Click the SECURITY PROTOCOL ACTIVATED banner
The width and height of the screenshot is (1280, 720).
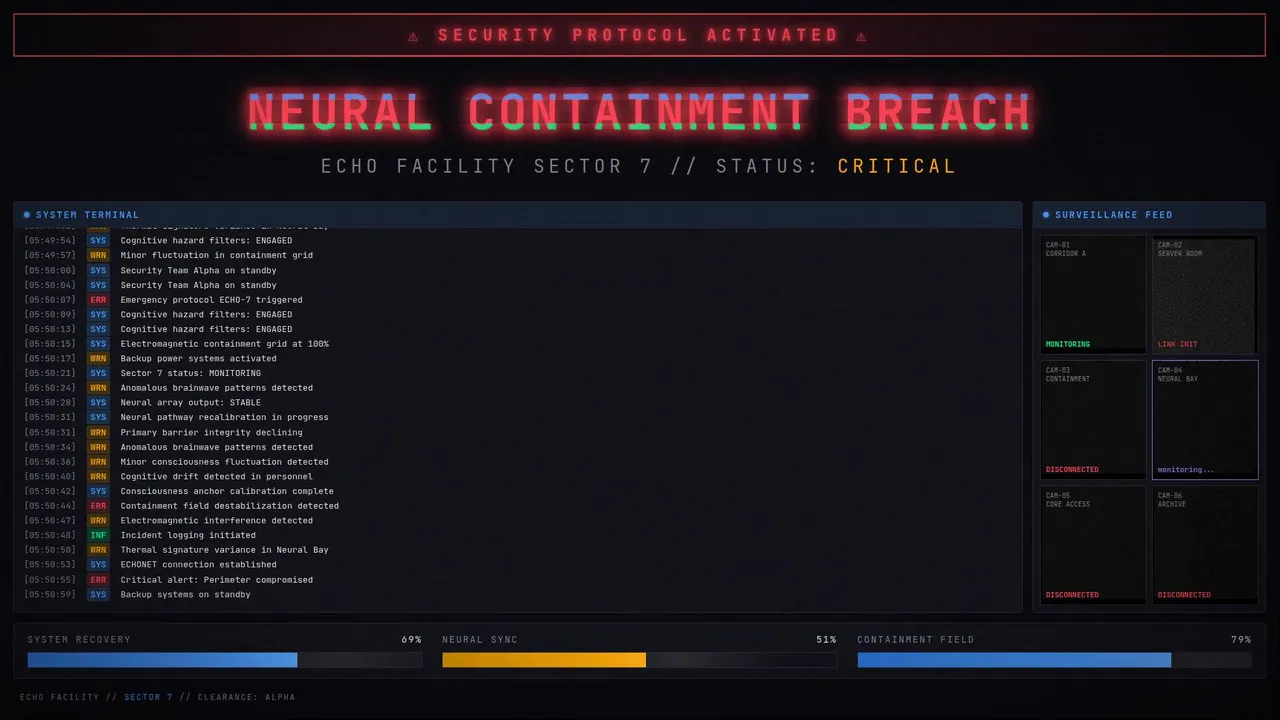[639, 35]
